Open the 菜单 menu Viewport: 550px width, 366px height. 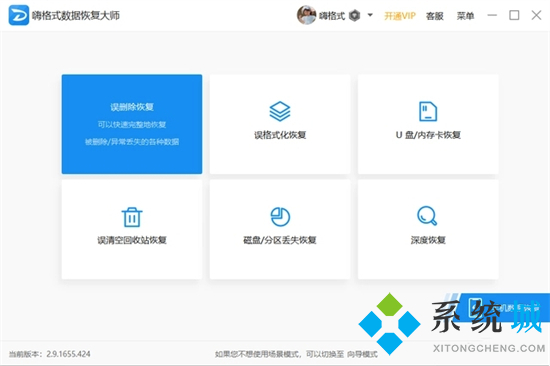[x=465, y=16]
